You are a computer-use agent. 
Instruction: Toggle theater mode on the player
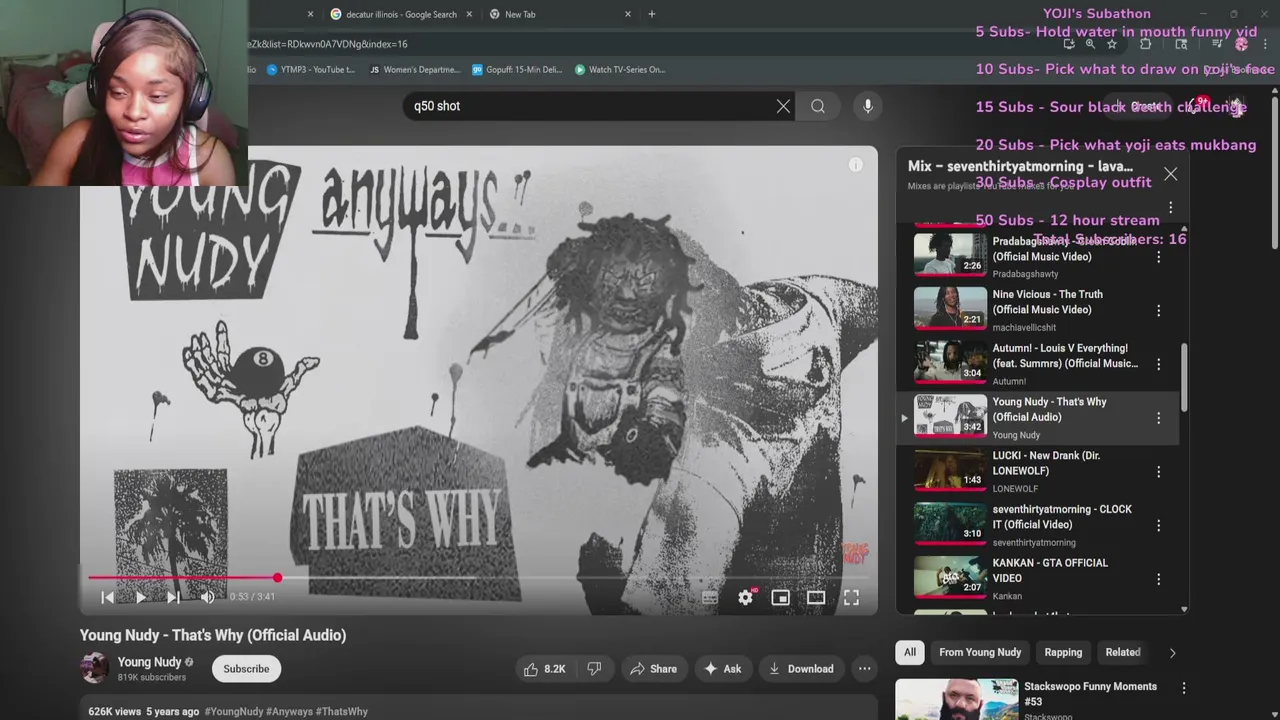coord(816,597)
